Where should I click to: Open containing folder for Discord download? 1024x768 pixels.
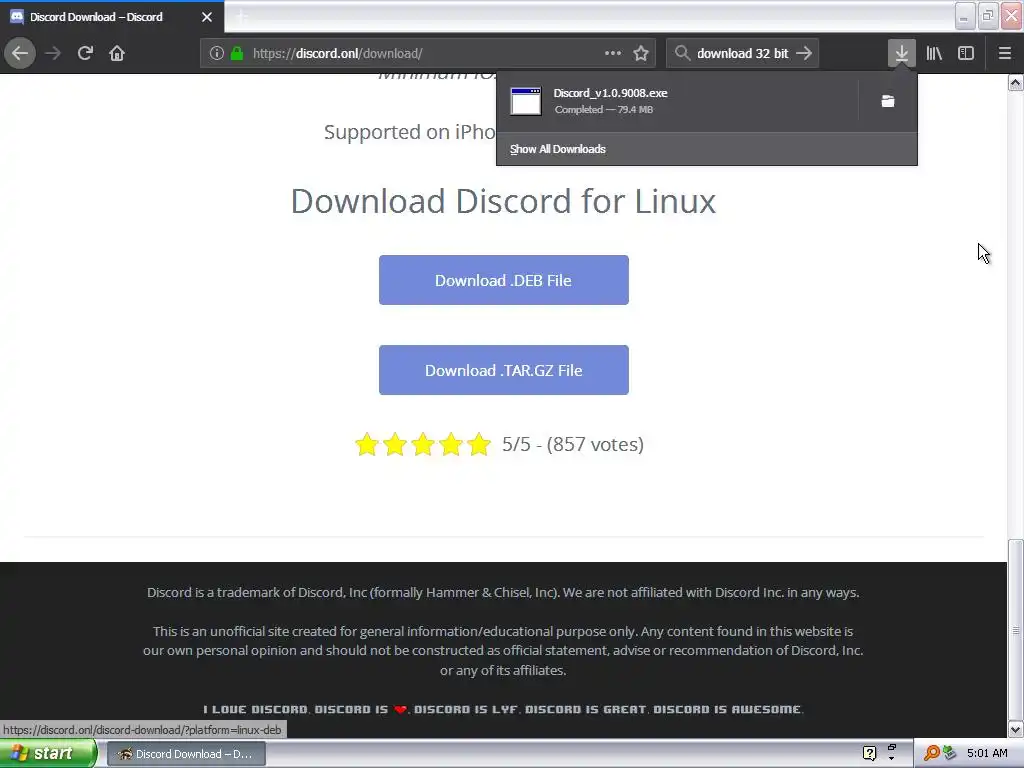pos(888,101)
